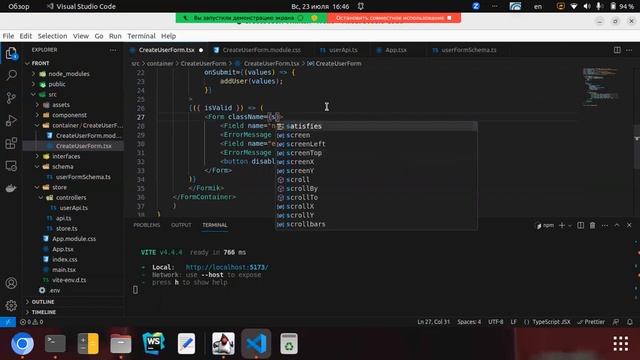Open Remote Explorer in activity bar
Viewport: 640px width, 360px height.
11,166
